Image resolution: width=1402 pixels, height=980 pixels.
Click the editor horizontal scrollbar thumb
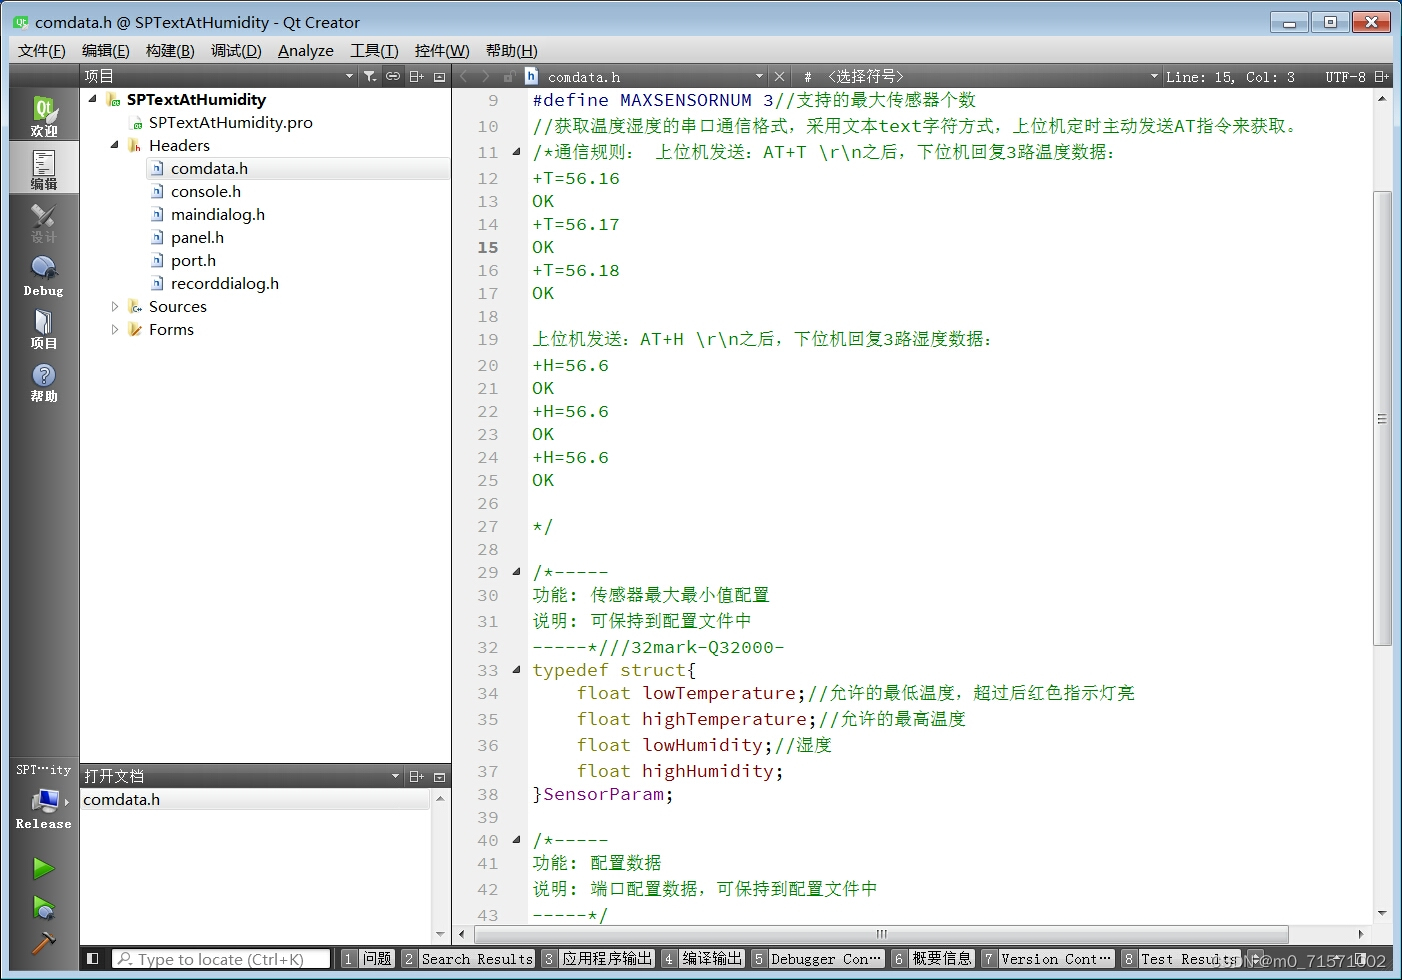pyautogui.click(x=880, y=934)
